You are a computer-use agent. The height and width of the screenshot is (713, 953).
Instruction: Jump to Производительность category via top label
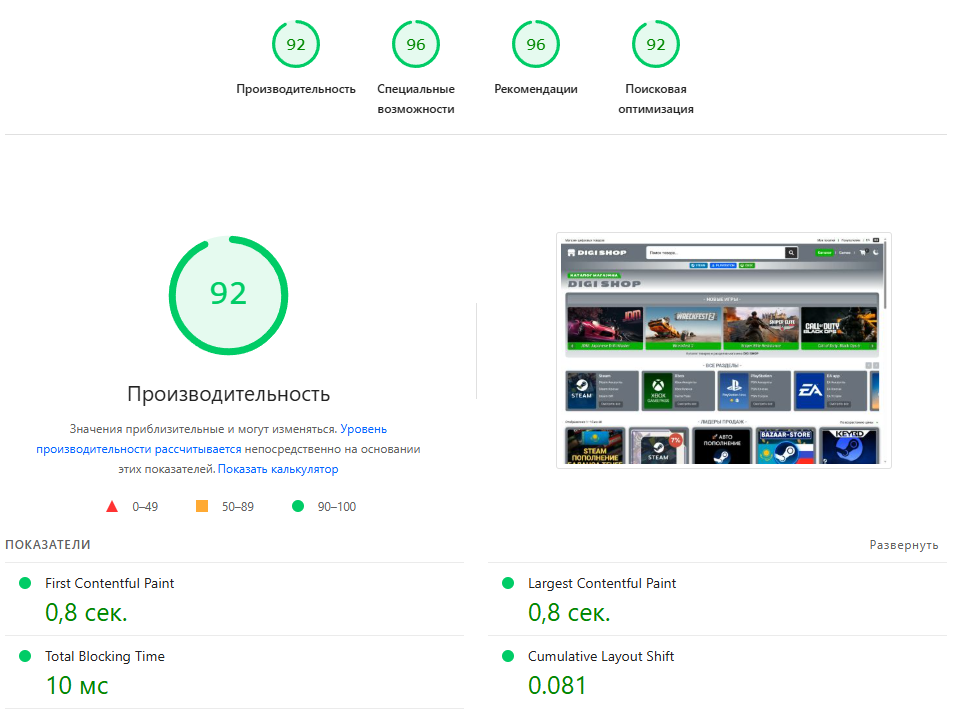[296, 89]
